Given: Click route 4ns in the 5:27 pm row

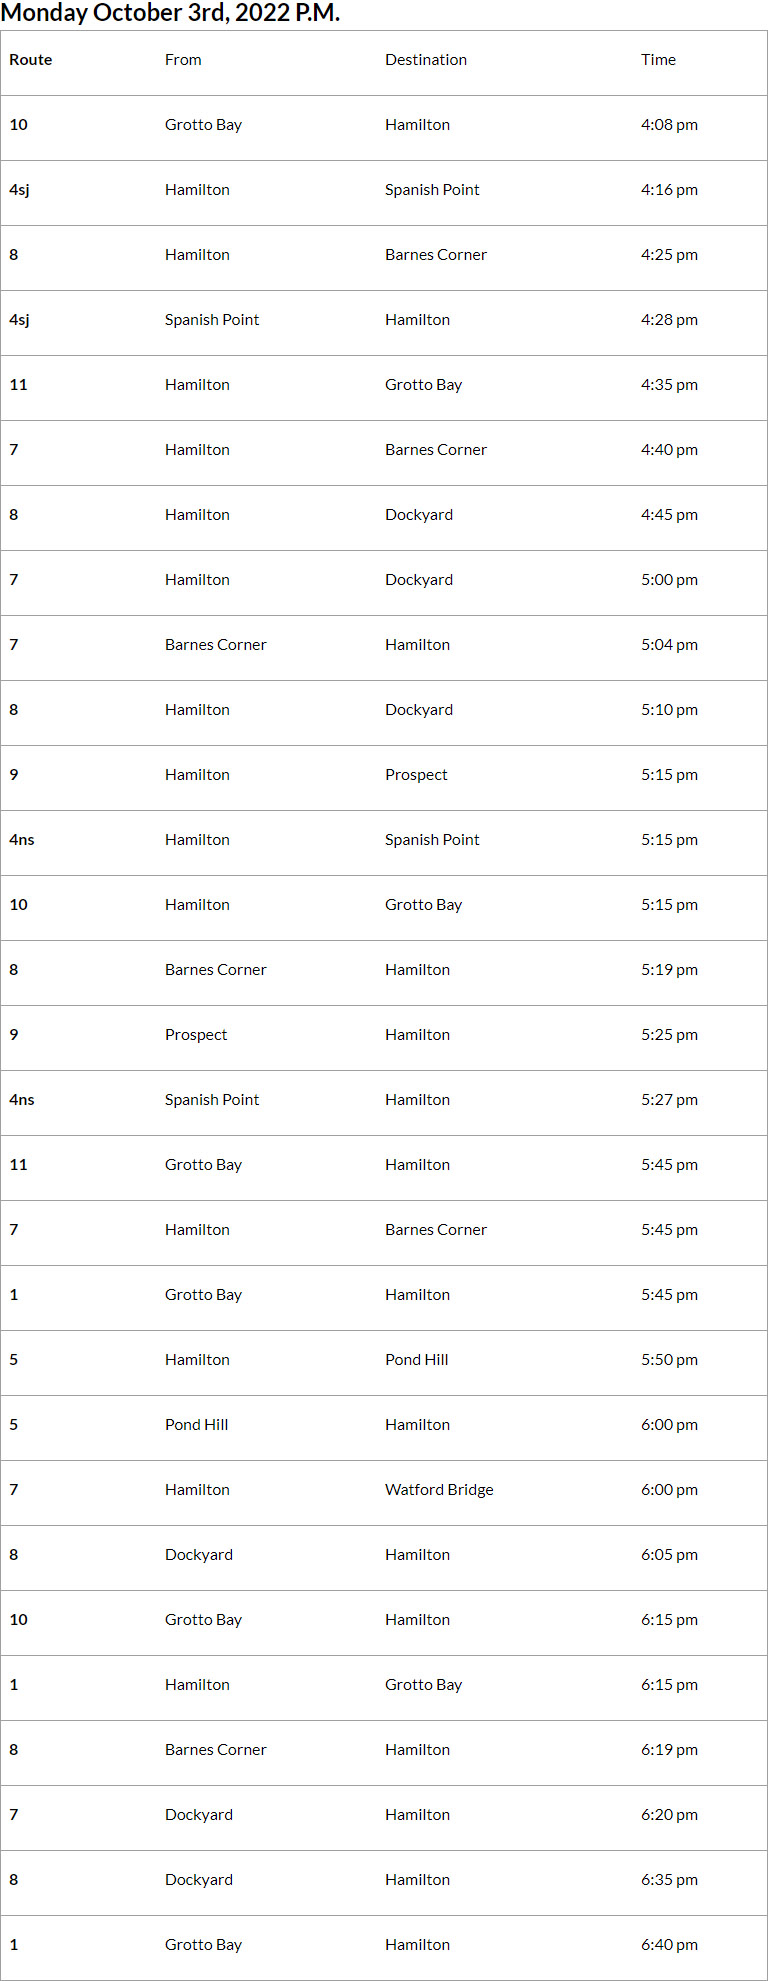Looking at the screenshot, I should click(22, 1100).
